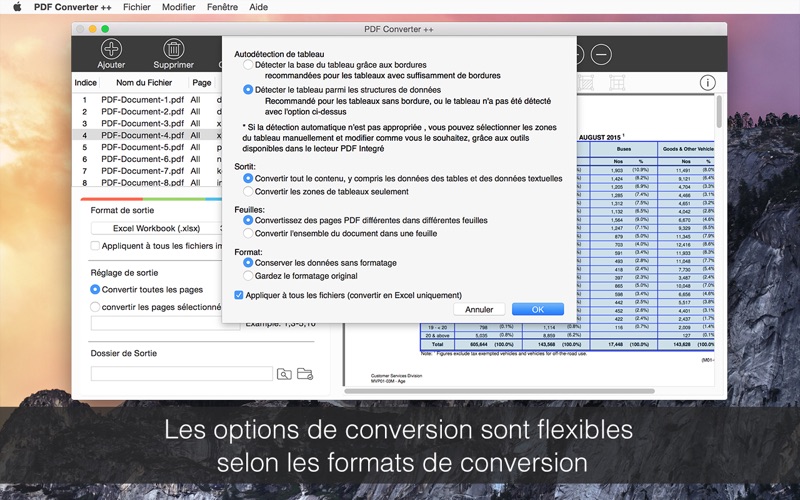Select the table grid area tool icon

[617, 83]
